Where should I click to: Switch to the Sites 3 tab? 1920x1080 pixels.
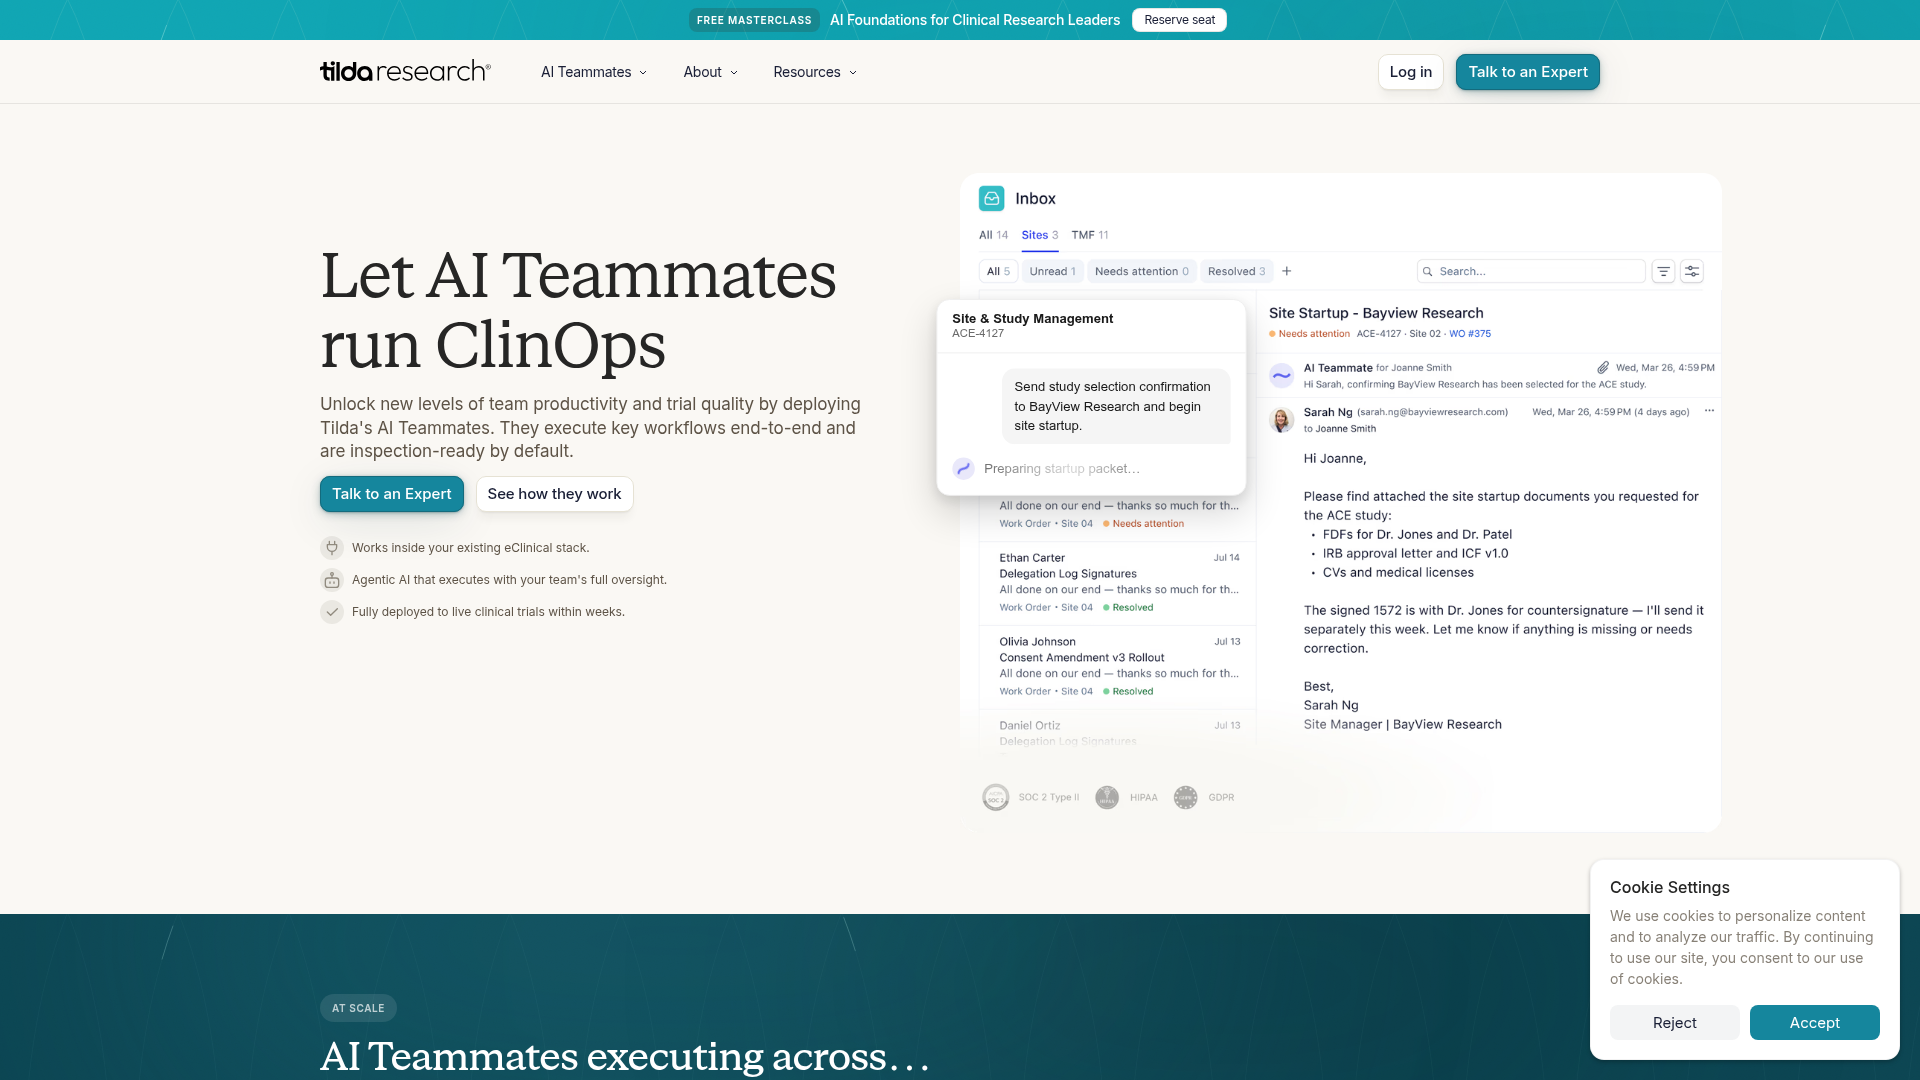(1040, 235)
